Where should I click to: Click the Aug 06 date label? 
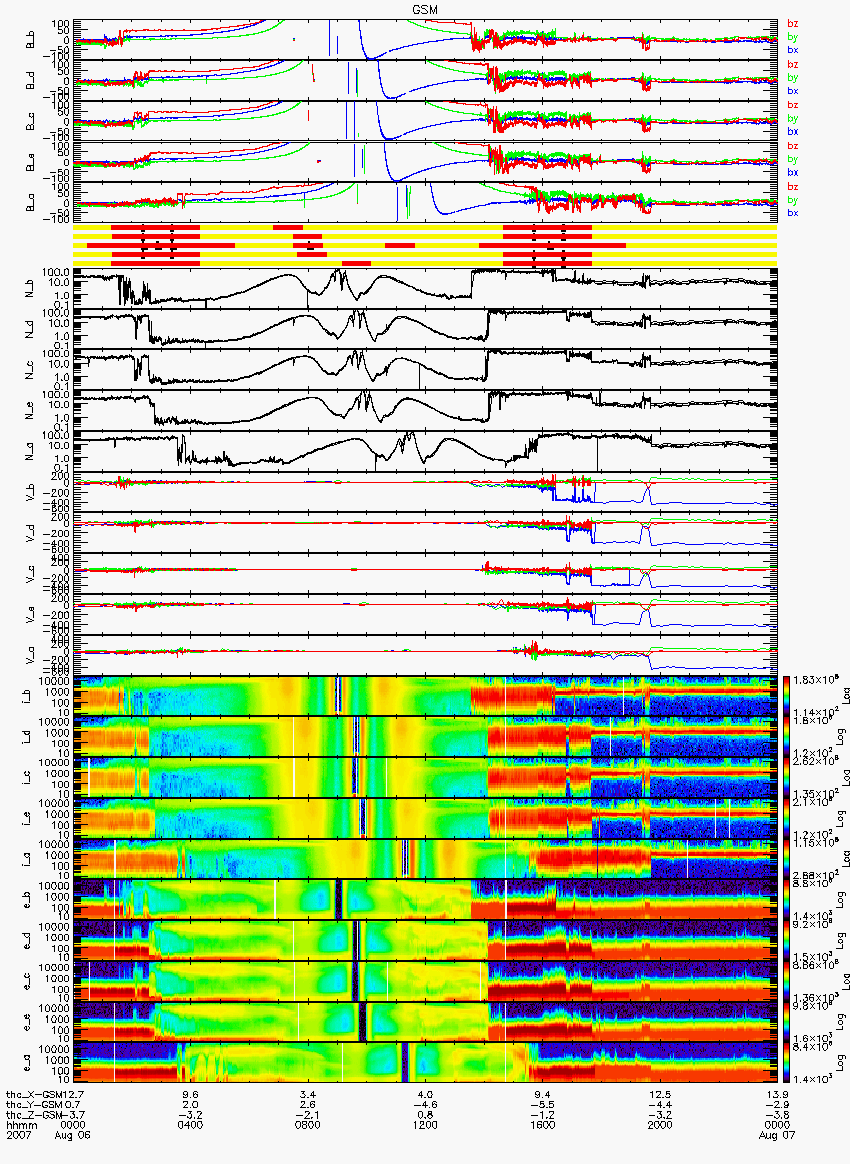[x=73, y=1136]
